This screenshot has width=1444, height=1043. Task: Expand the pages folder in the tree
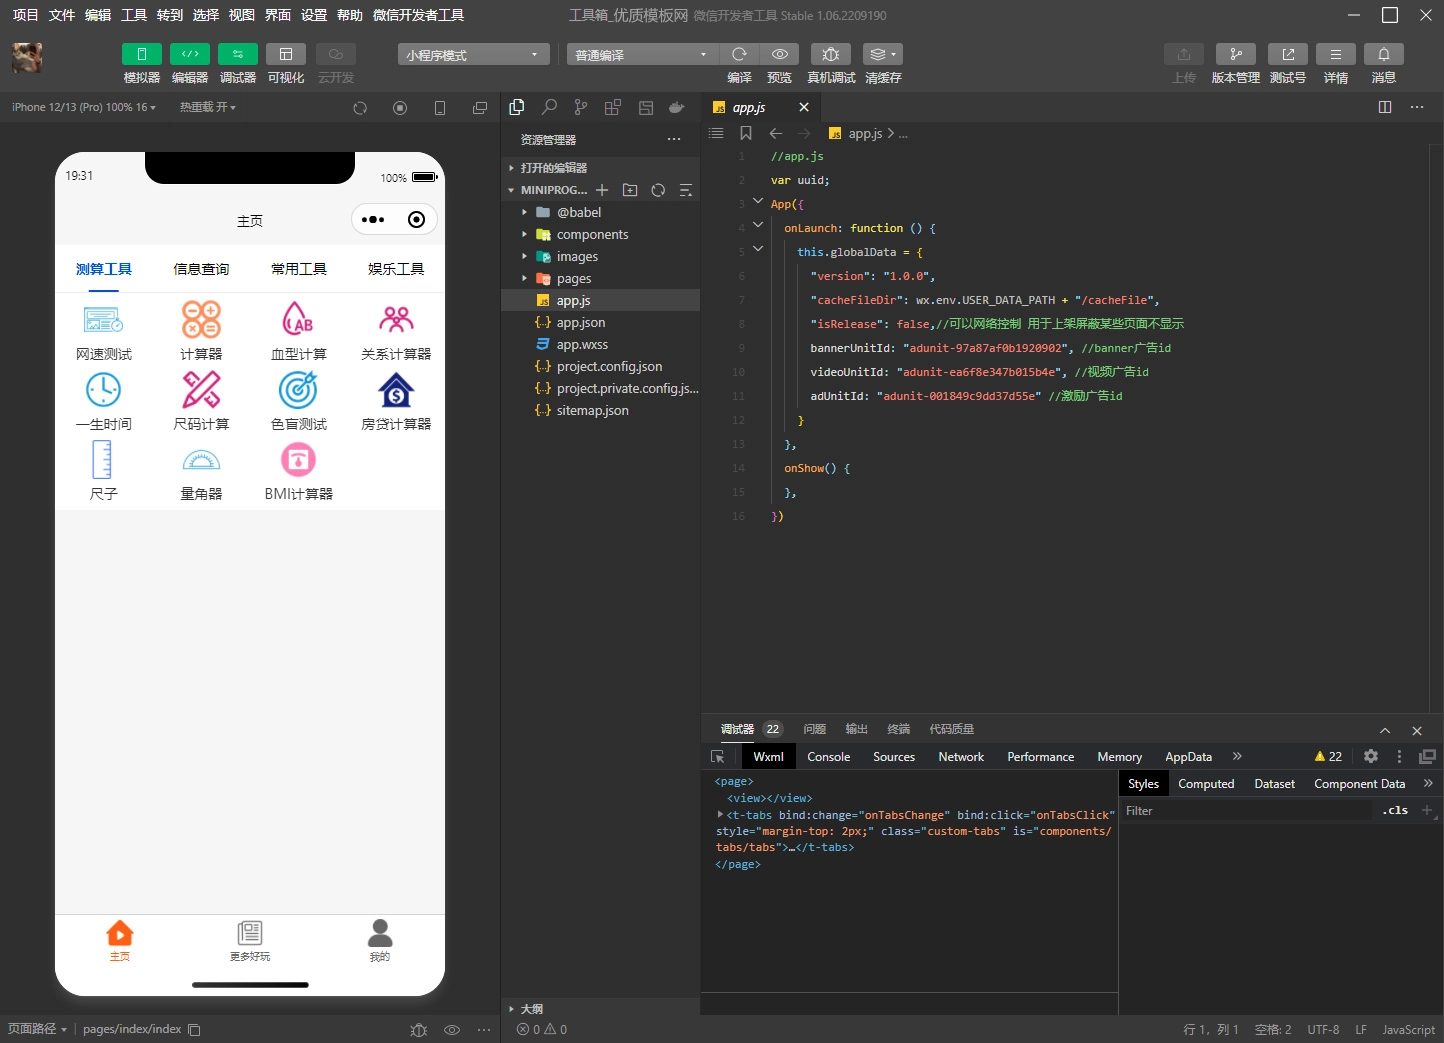point(573,279)
